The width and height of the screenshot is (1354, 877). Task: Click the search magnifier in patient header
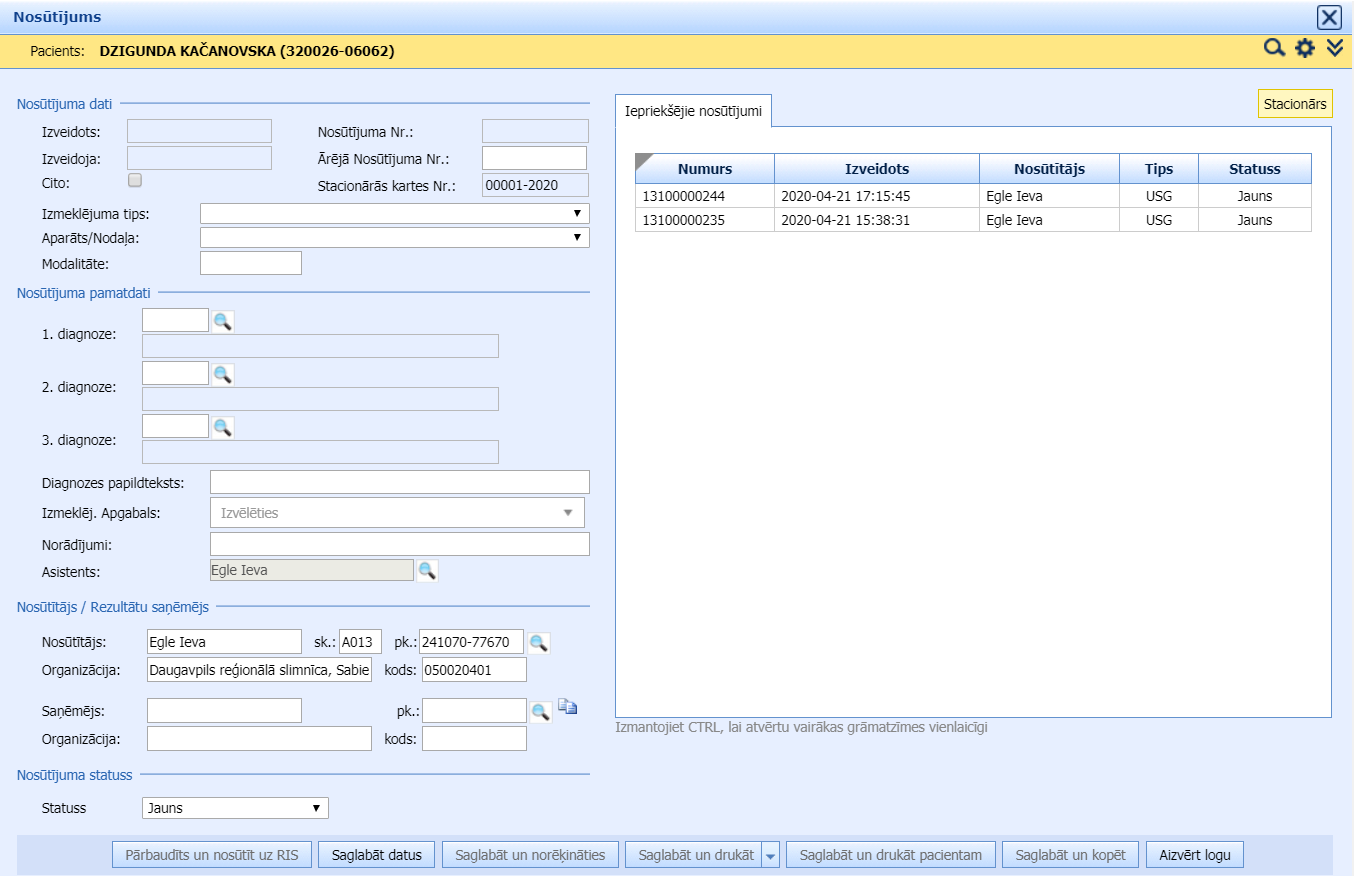tap(1274, 48)
